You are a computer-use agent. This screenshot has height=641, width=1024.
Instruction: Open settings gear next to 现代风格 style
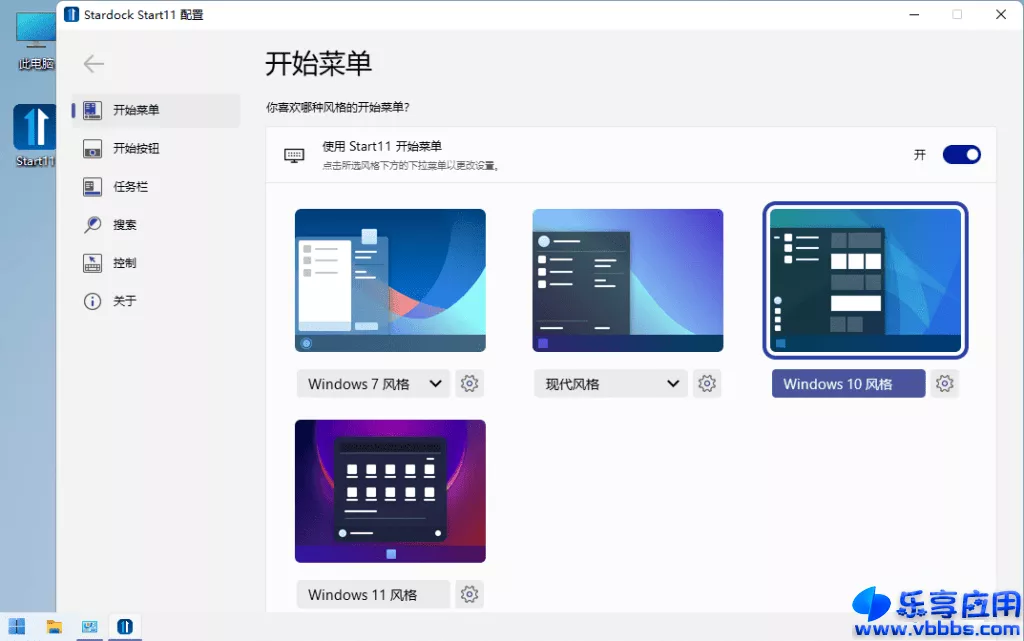point(707,383)
